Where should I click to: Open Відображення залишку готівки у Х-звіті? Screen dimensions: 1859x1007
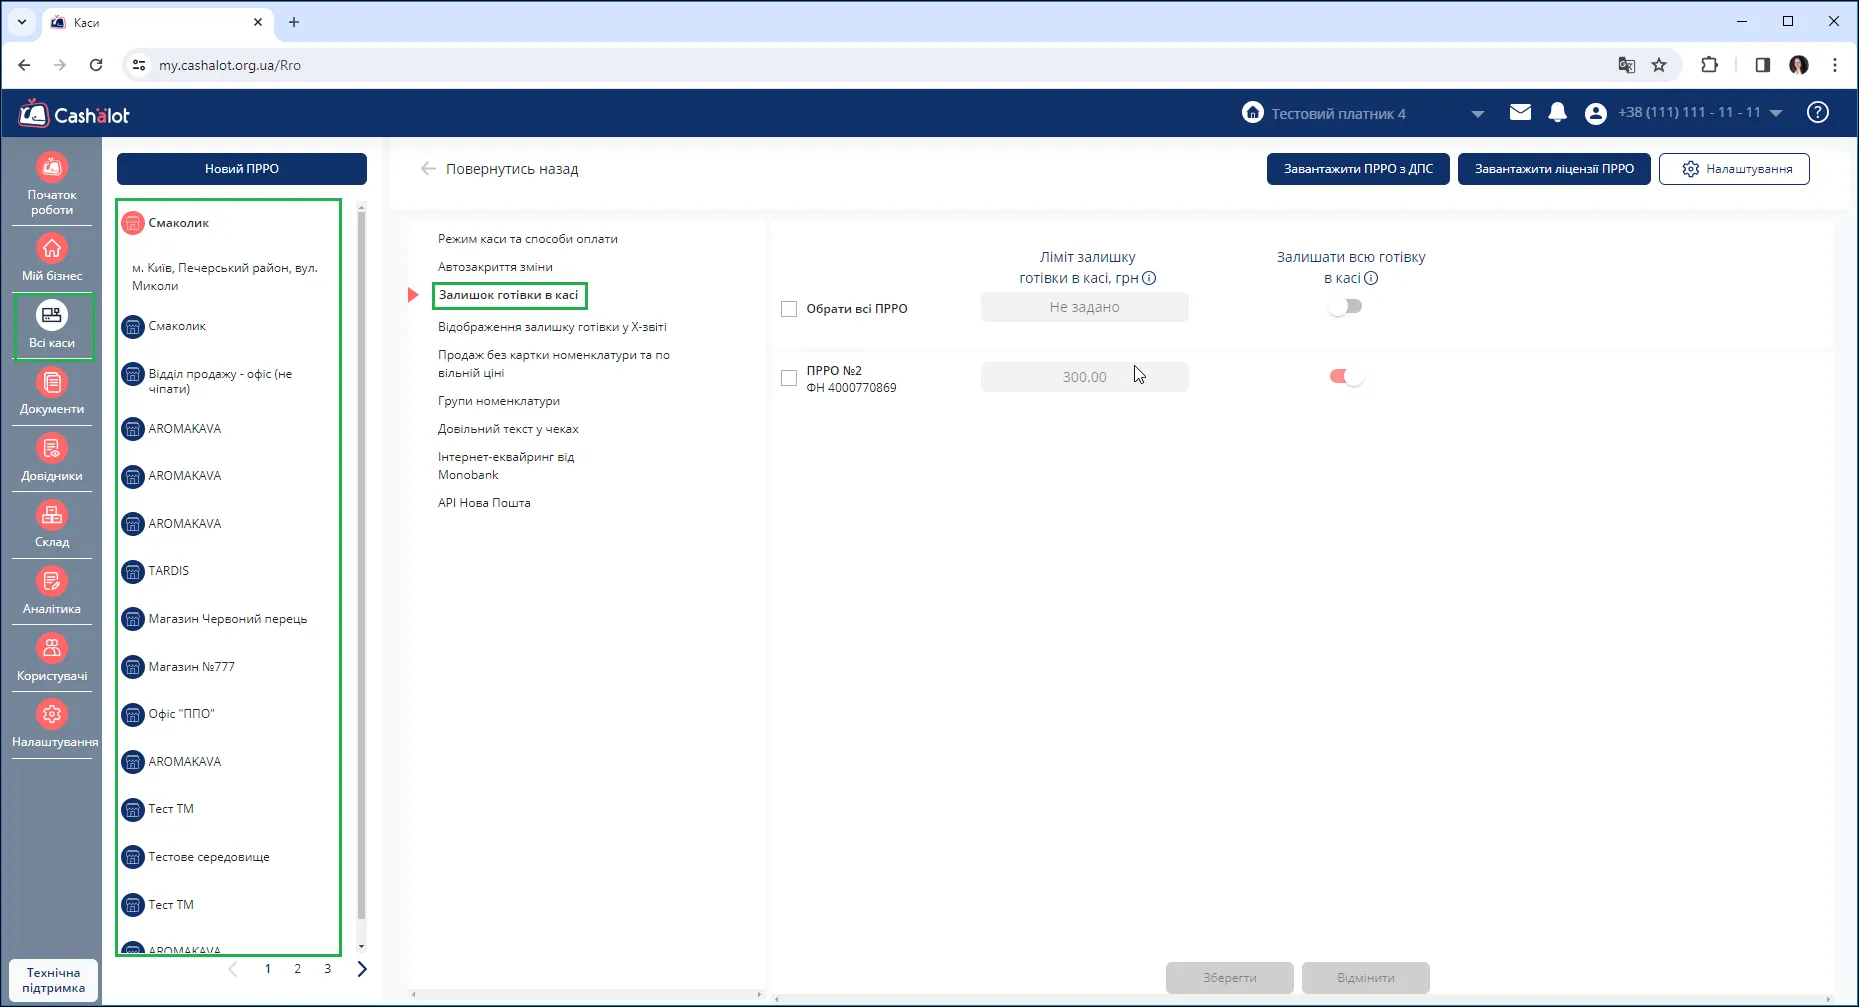[552, 327]
